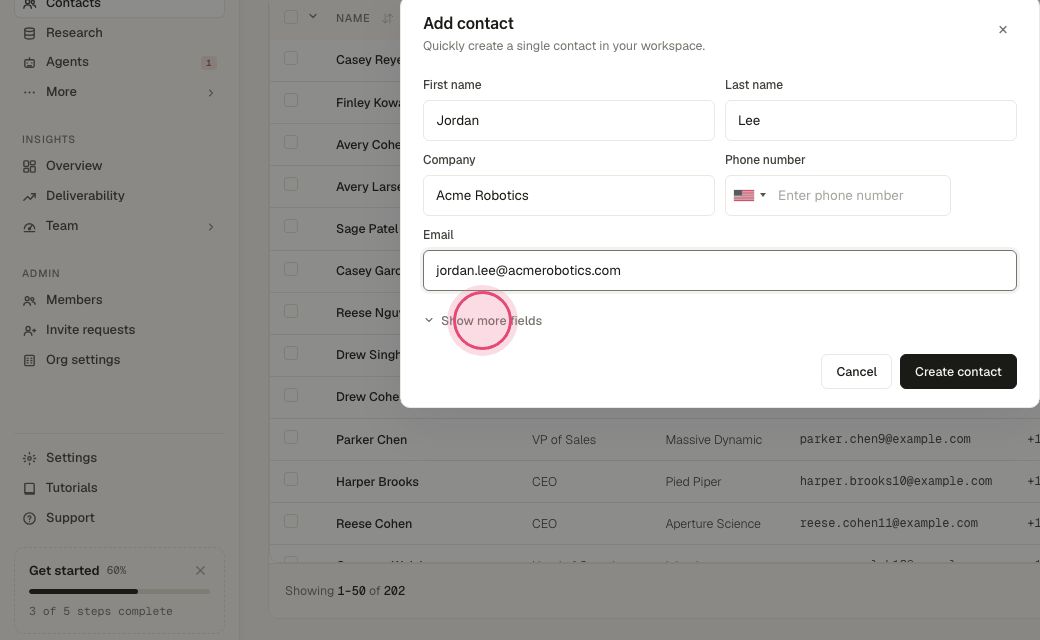
Task: Expand the More sidebar menu
Action: [119, 92]
